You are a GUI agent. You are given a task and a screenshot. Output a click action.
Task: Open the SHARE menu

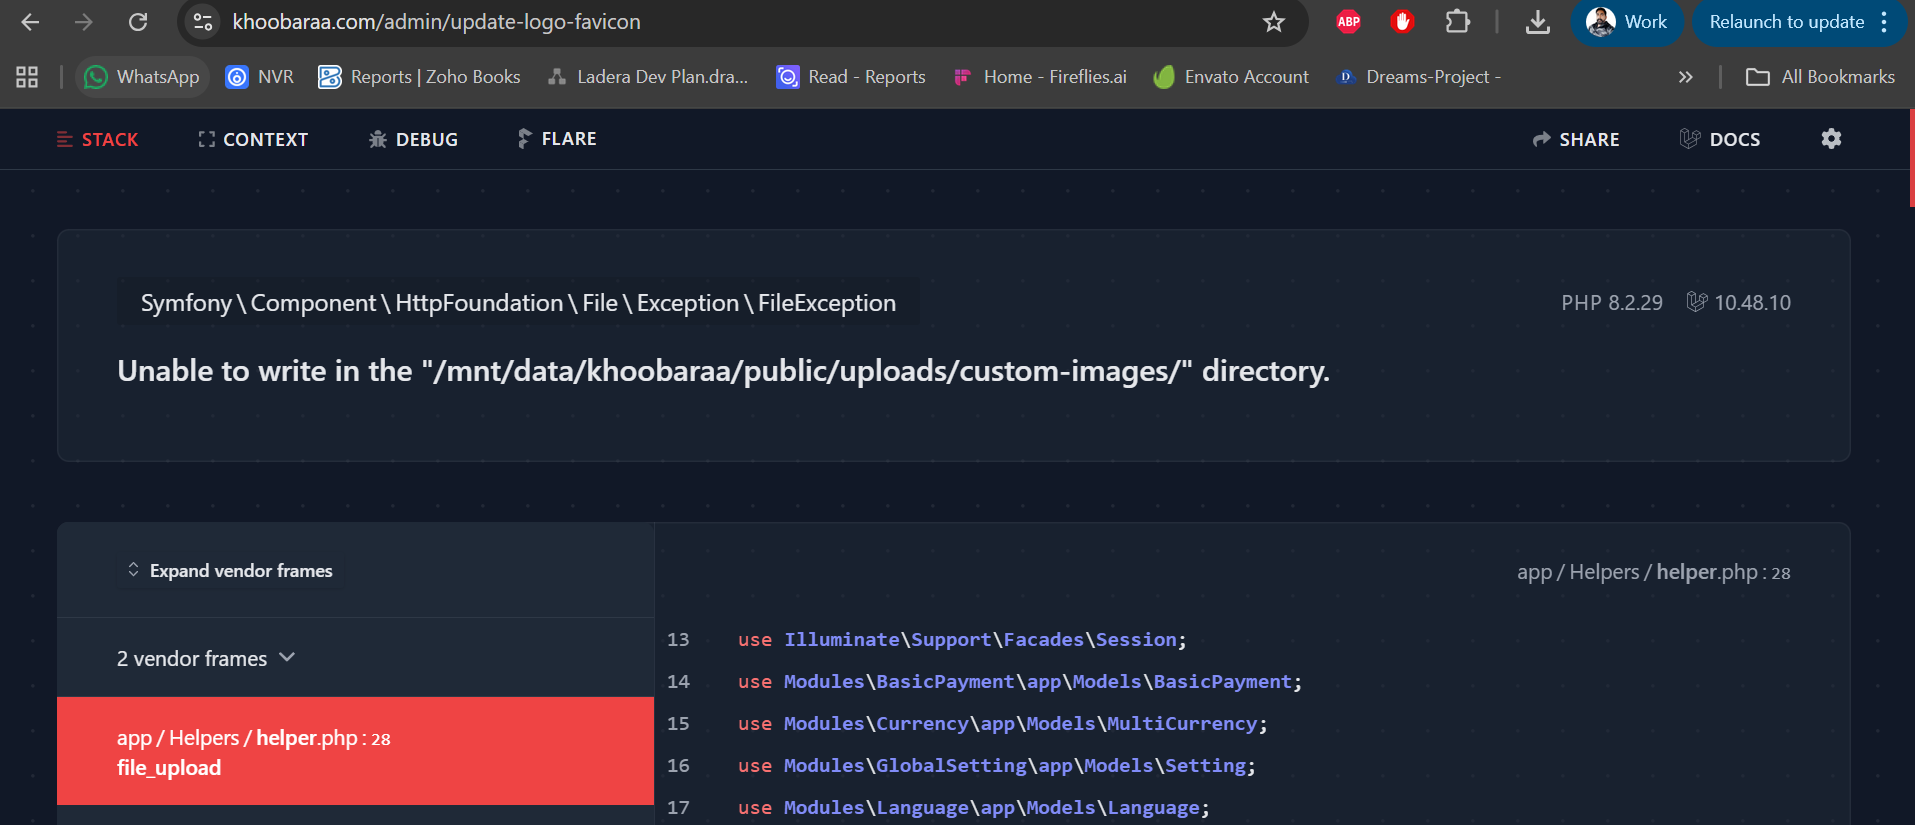1576,139
